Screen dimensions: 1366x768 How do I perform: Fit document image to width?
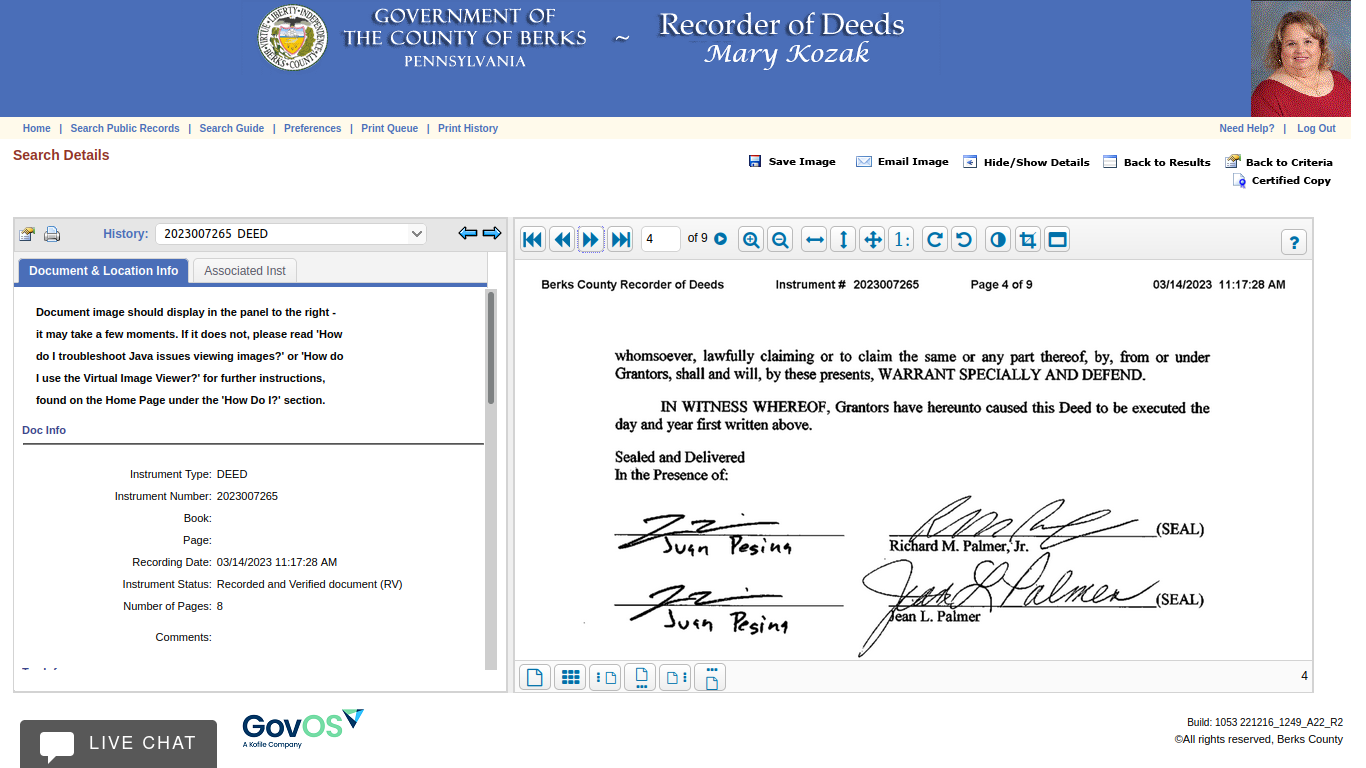(815, 239)
